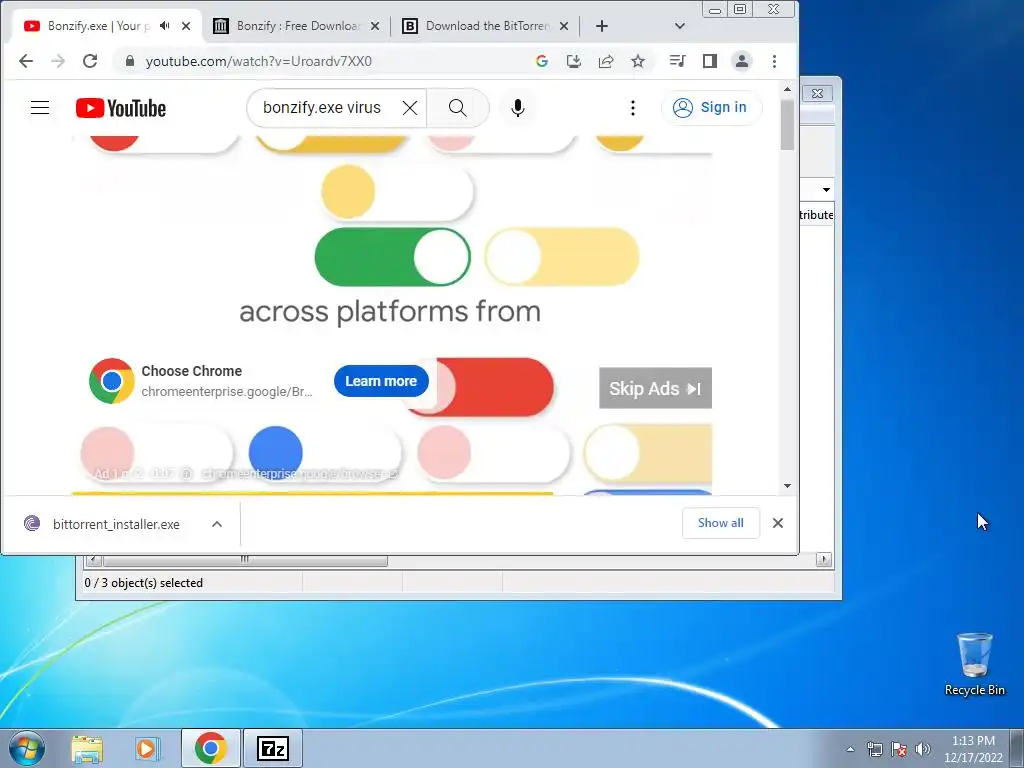
Task: Click the scroll left arrow in background window
Action: pos(93,560)
